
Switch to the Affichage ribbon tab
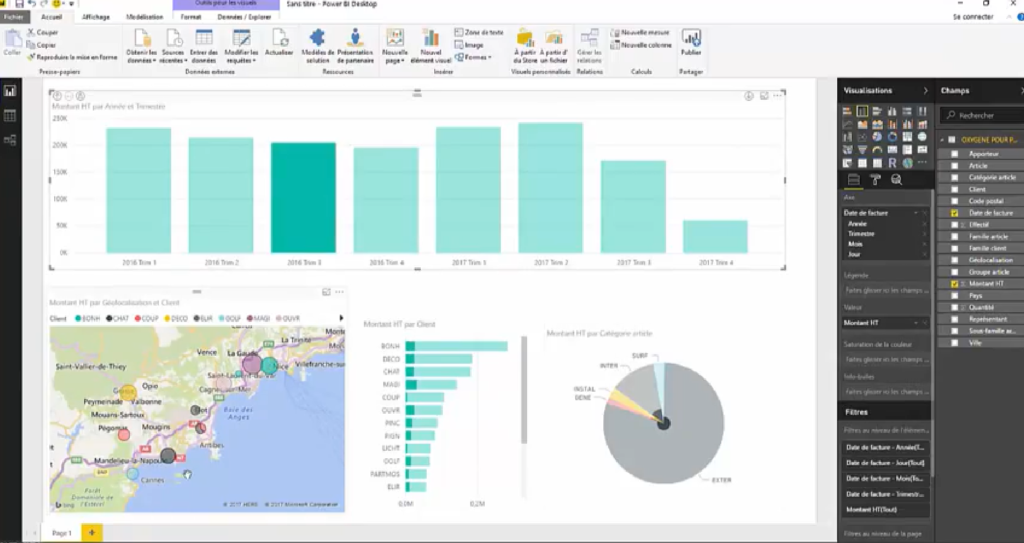96,17
